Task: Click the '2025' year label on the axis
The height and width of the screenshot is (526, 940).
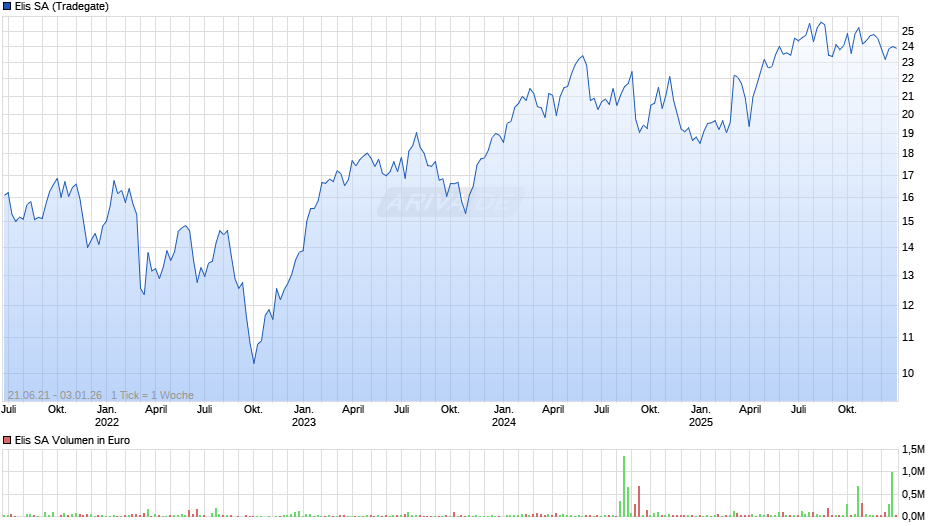Action: 701,422
